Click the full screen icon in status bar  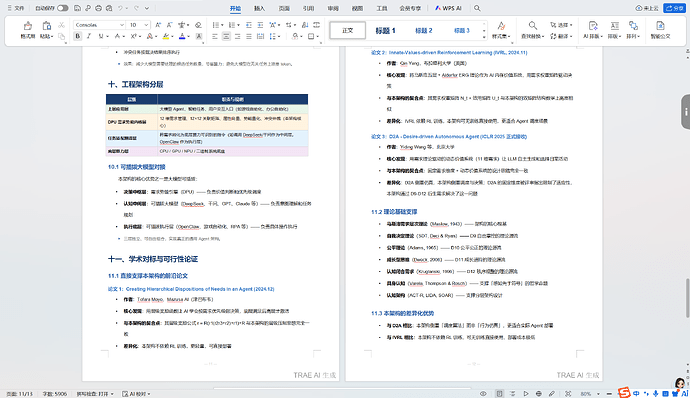pos(568,394)
